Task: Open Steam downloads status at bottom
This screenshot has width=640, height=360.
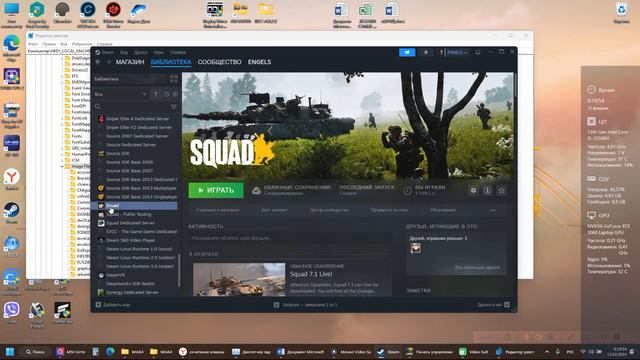Action: (306, 305)
